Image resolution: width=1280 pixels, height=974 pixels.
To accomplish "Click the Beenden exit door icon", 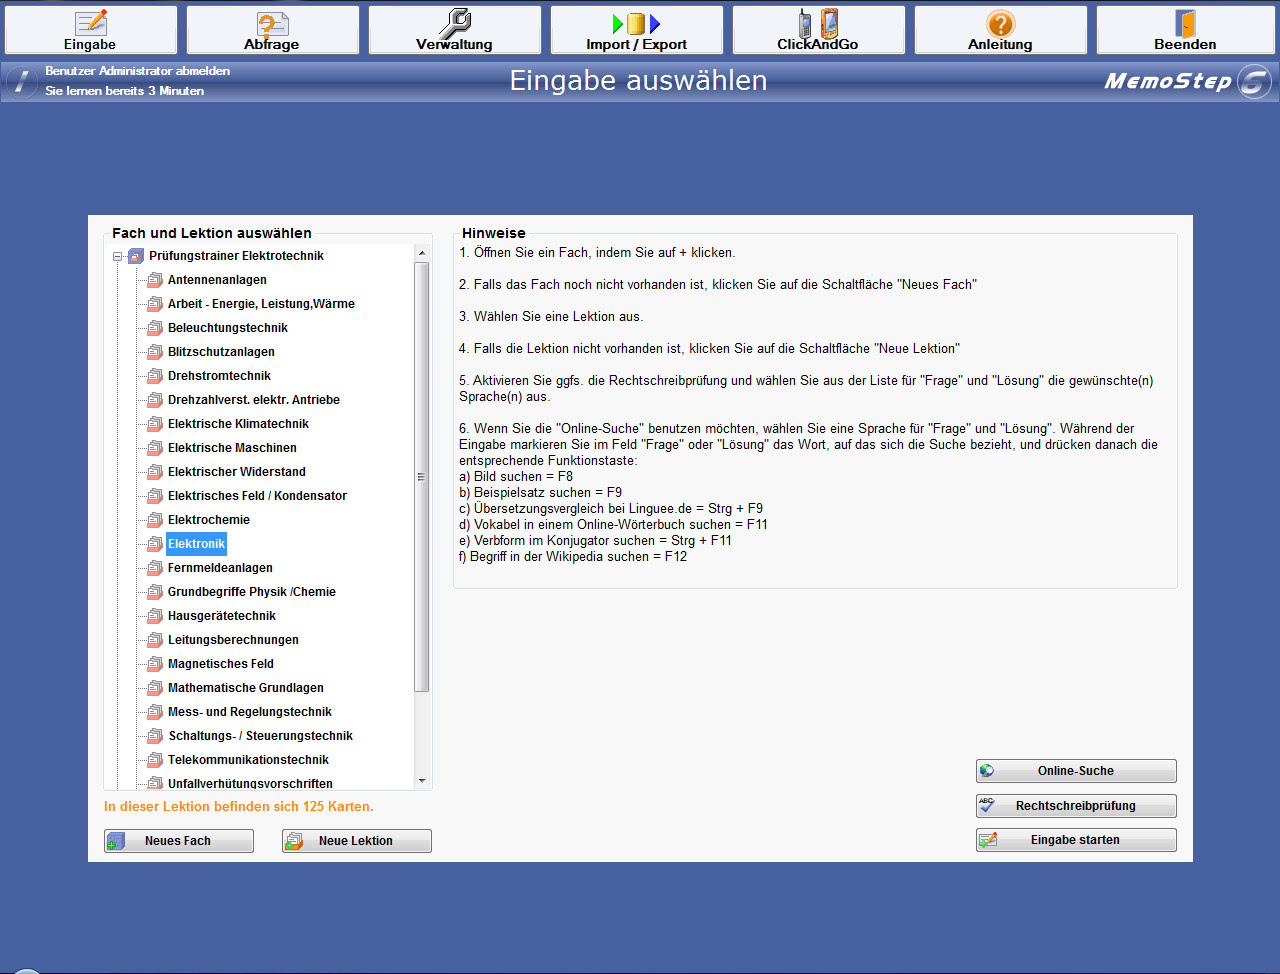I will [1185, 23].
